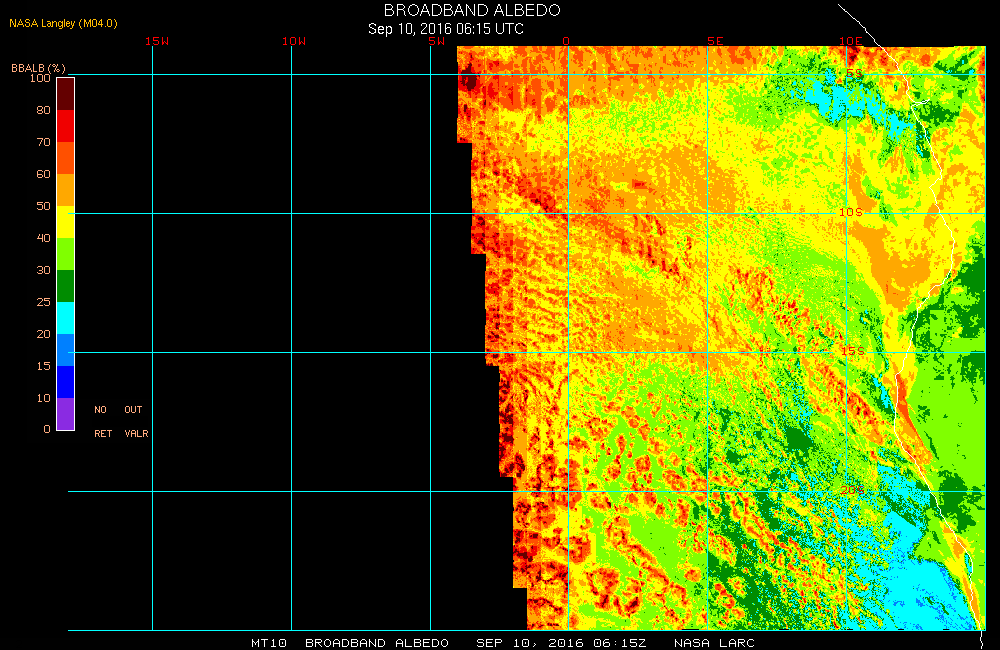This screenshot has width=1000, height=650.
Task: Click the 10E longitude label
Action: click(850, 41)
